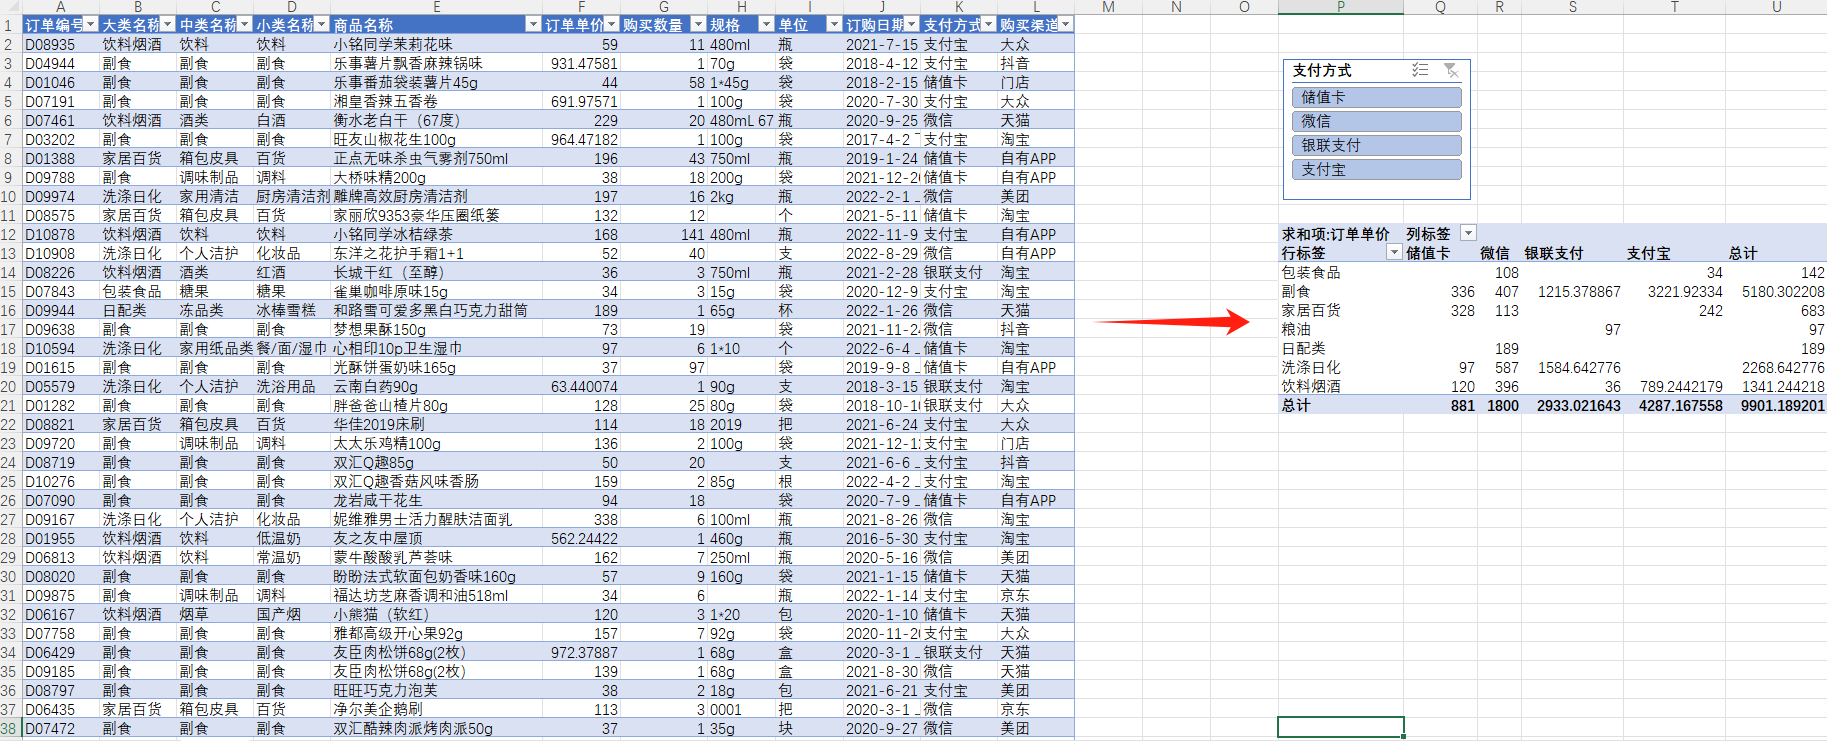
Task: Filter the slicer by 银联支付
Action: (1376, 145)
